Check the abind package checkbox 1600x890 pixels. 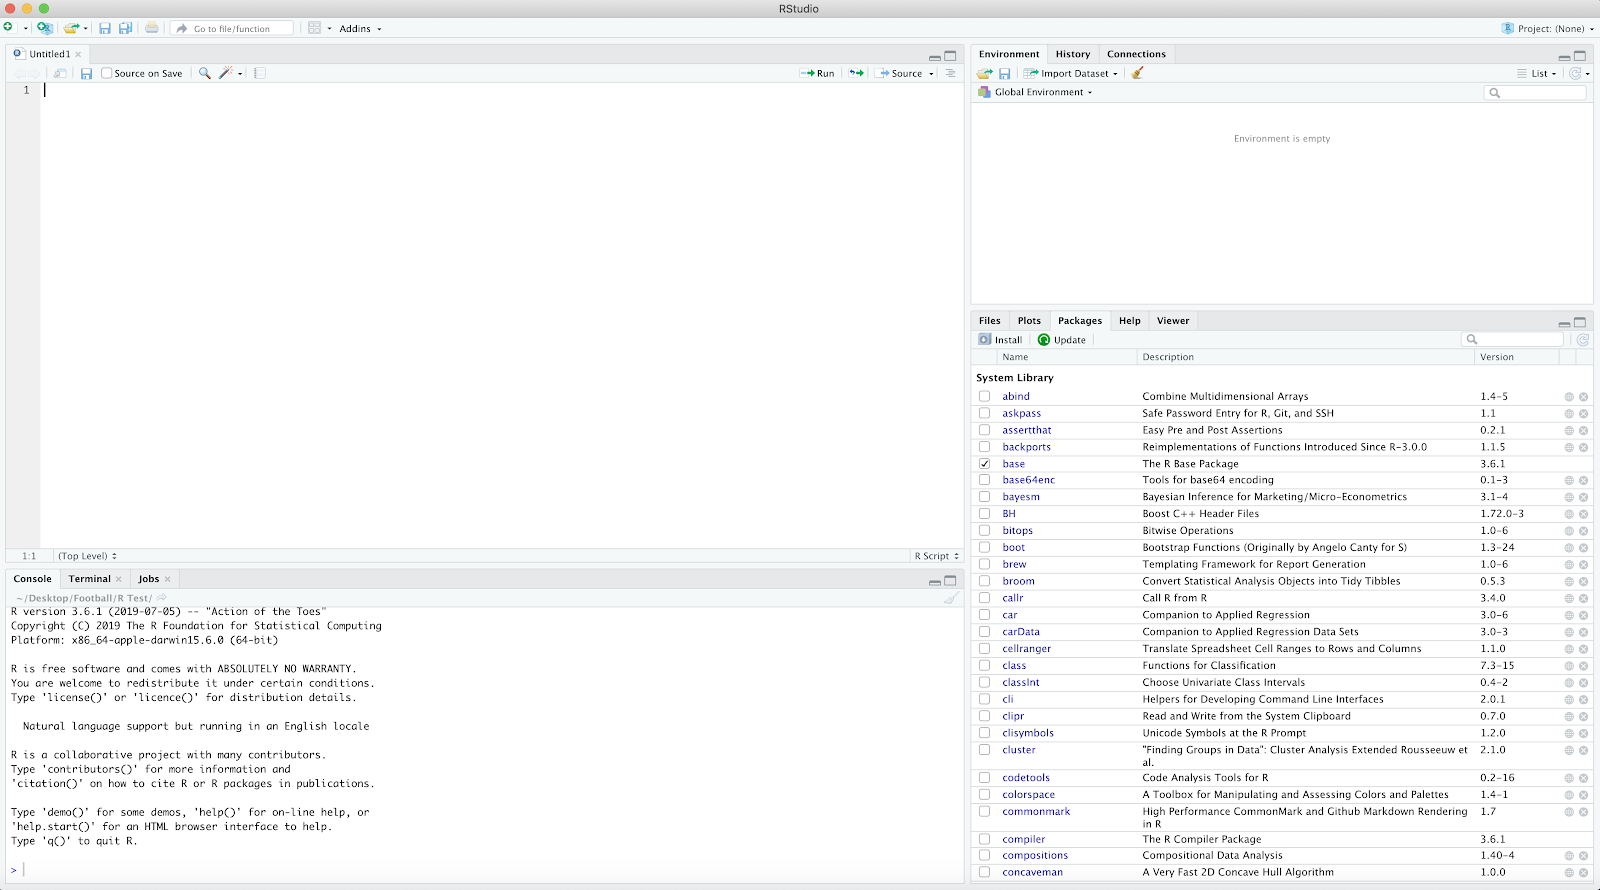pos(985,397)
